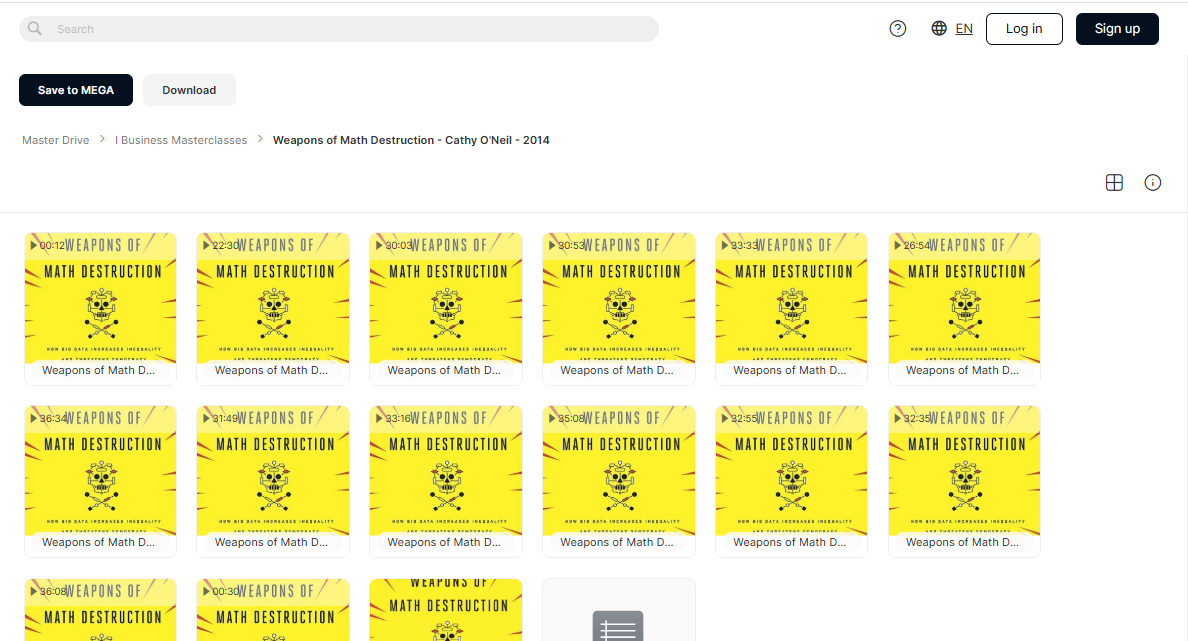This screenshot has height=641, width=1188.
Task: Play the 35:08 video thumbnail
Action: (x=619, y=482)
